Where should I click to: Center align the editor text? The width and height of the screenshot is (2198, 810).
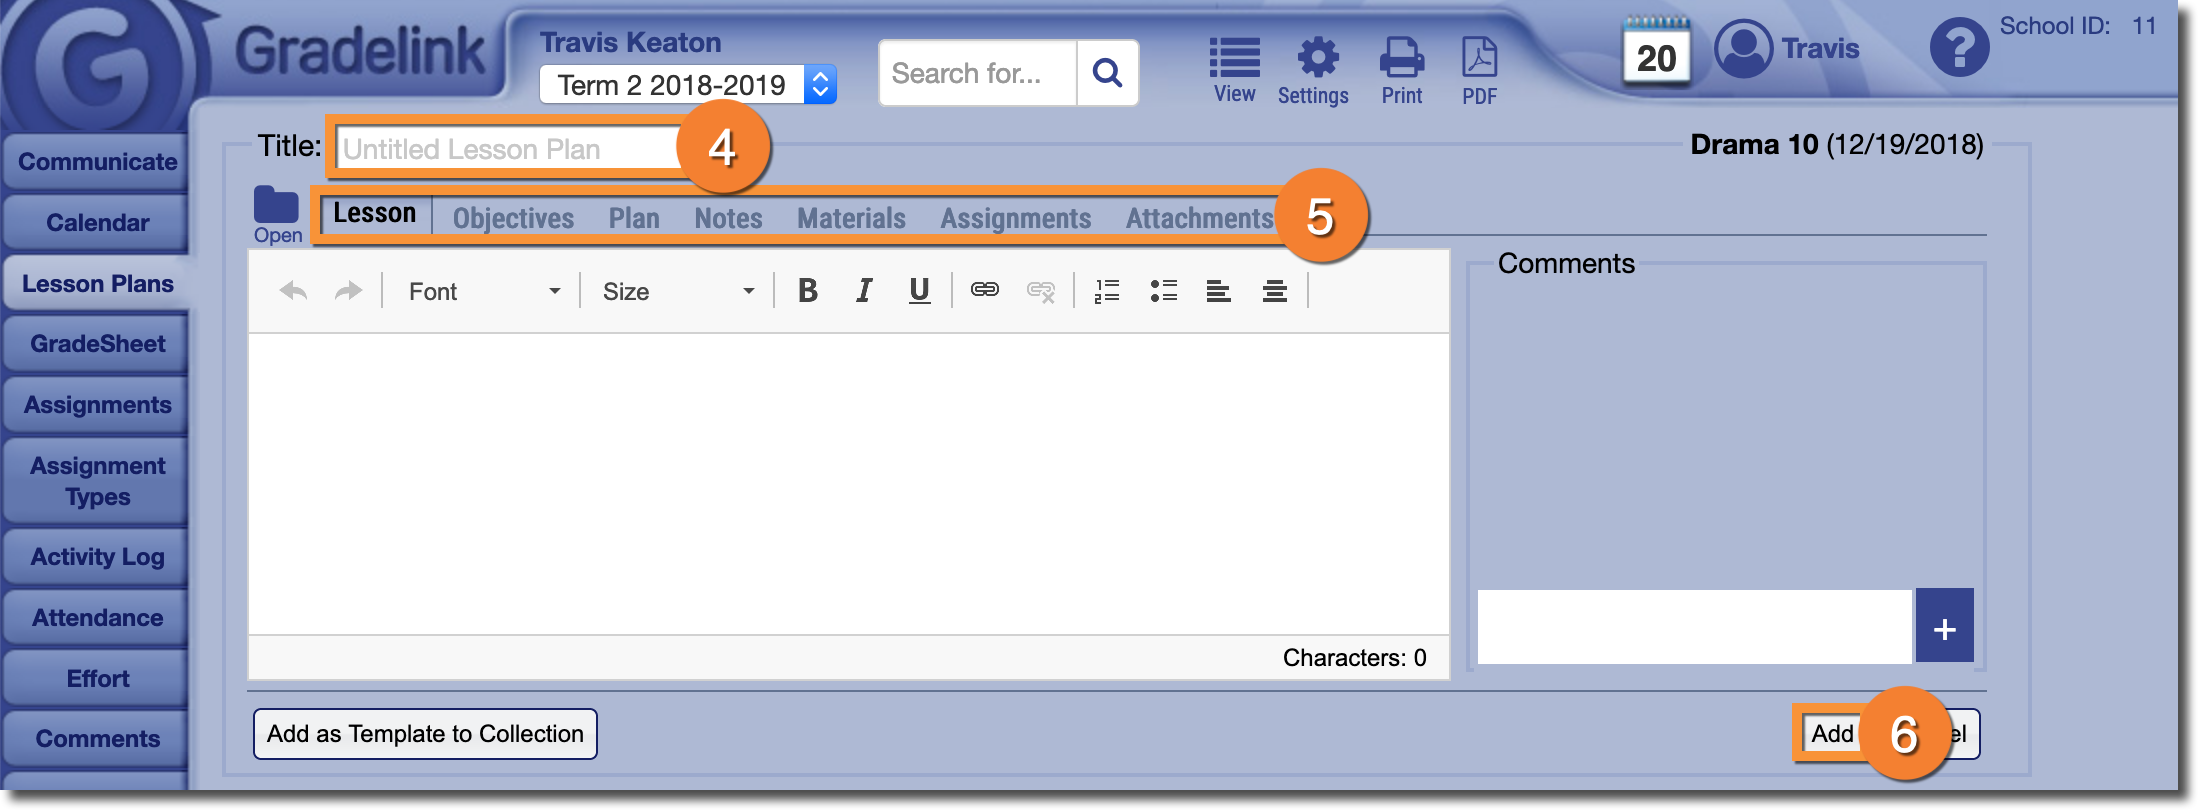(x=1274, y=291)
